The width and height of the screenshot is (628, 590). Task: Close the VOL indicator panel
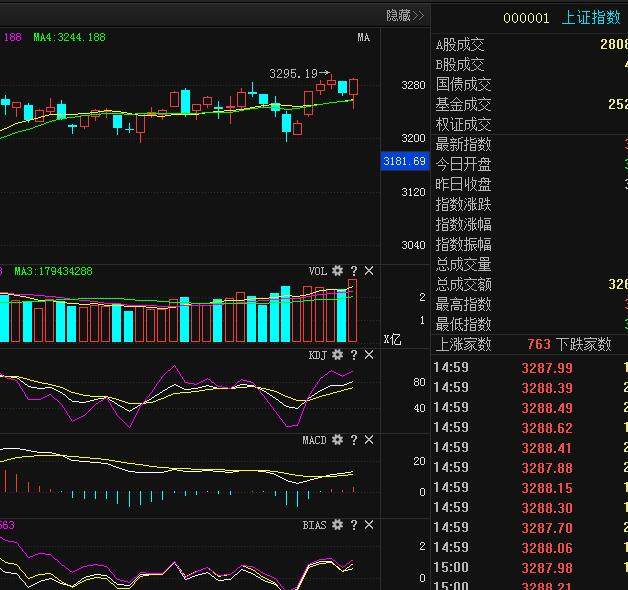[369, 271]
